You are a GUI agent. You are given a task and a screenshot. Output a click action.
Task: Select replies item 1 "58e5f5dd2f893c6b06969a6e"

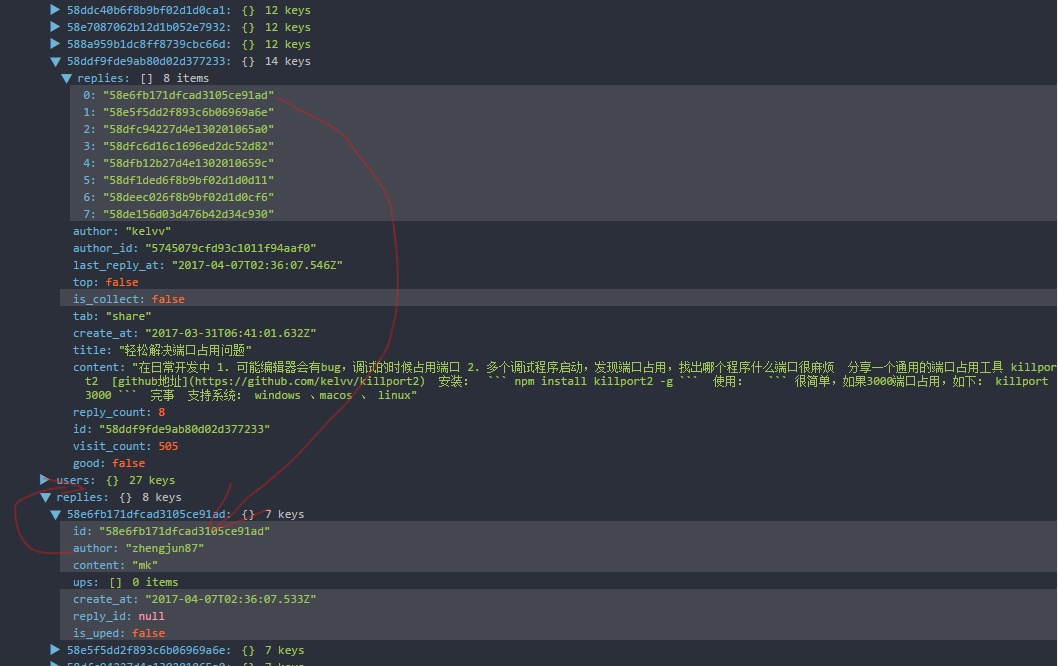click(563, 112)
